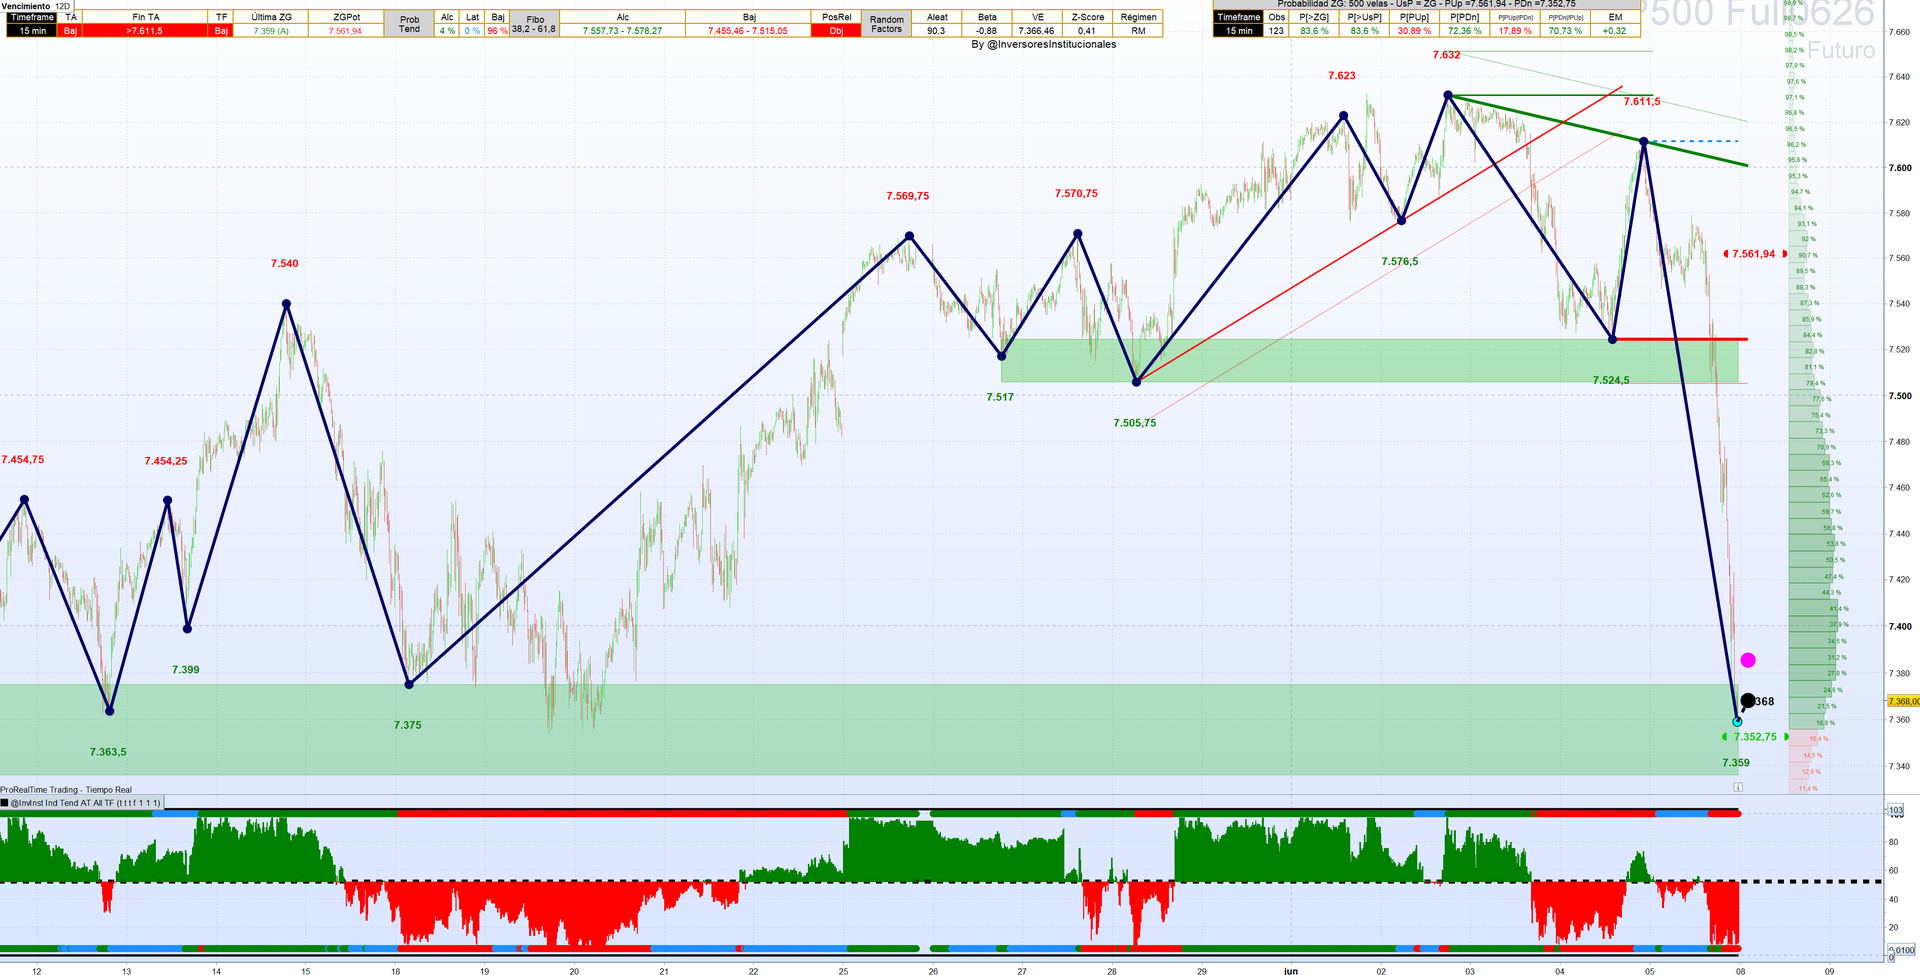
Task: Click the 7.632 peak price label
Action: click(x=1446, y=55)
